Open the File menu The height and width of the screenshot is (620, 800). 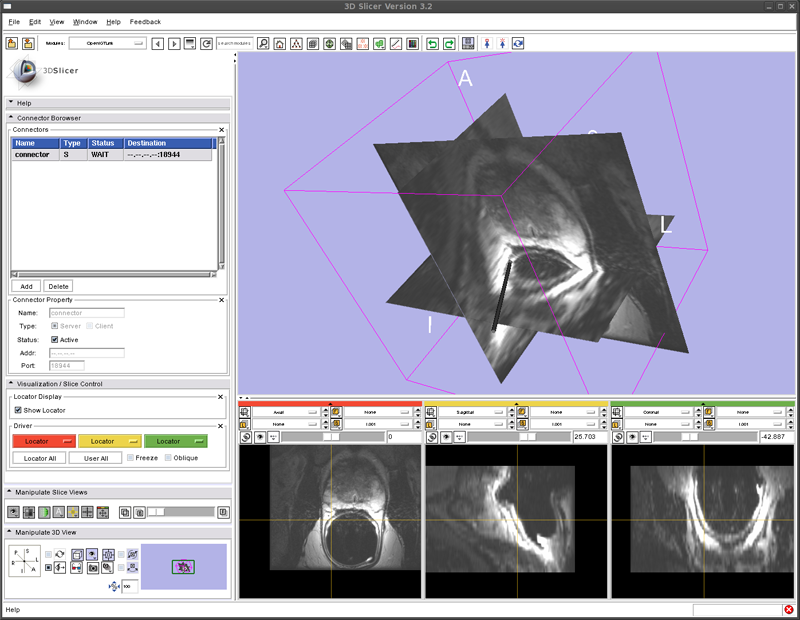coord(14,21)
